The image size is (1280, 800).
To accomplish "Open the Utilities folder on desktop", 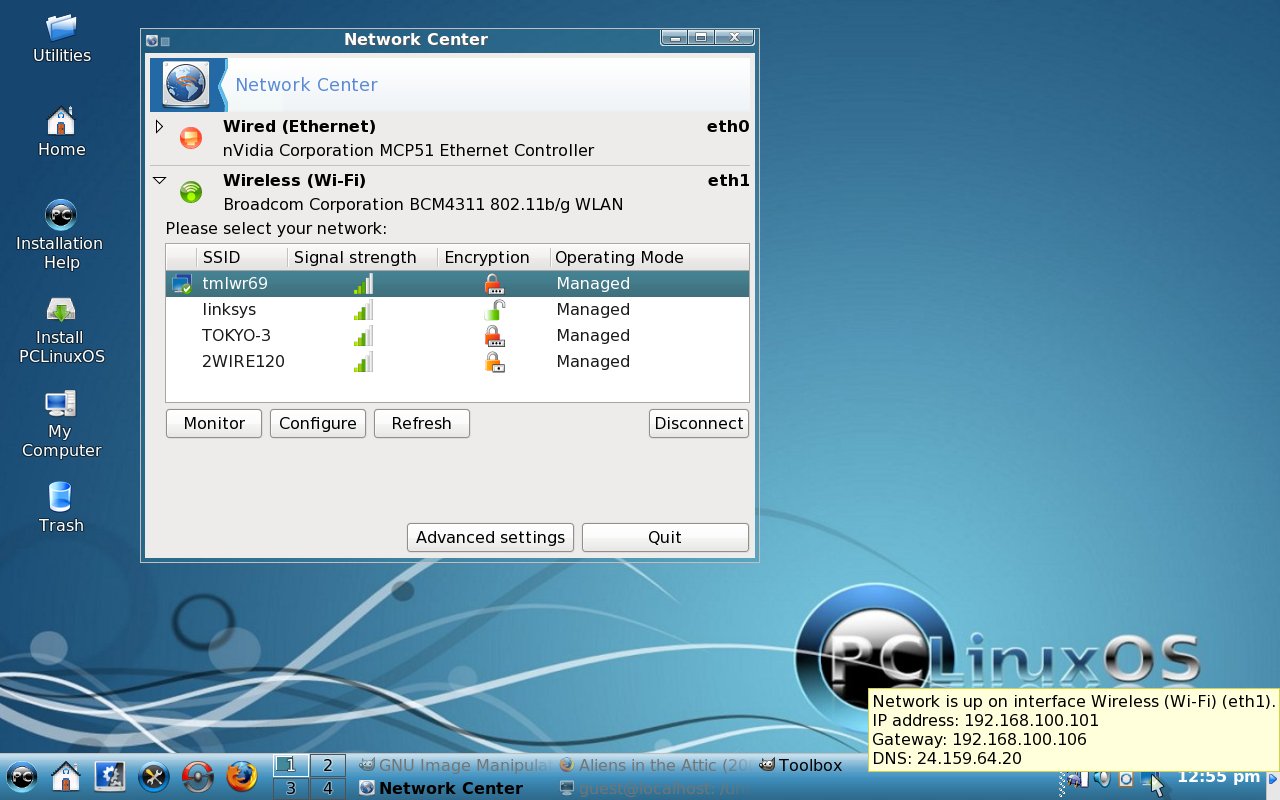I will click(x=62, y=39).
